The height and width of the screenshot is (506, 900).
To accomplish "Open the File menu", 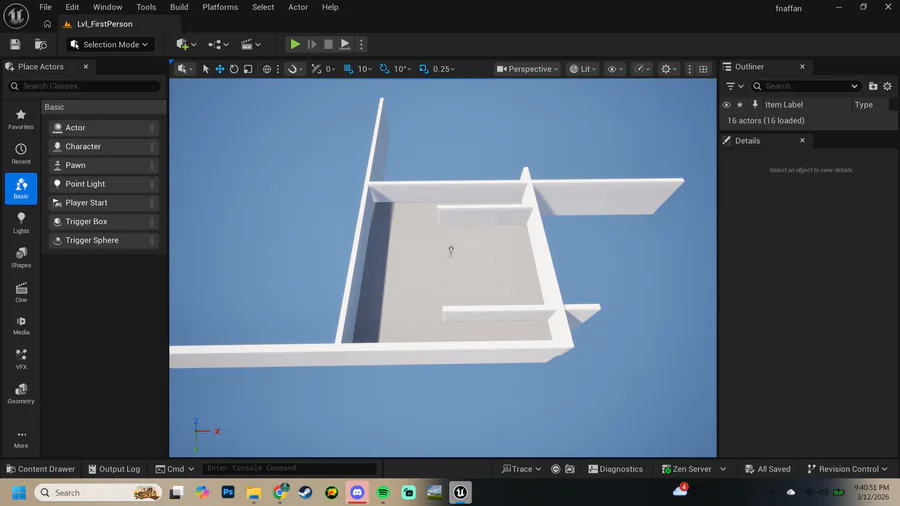I will click(x=45, y=7).
